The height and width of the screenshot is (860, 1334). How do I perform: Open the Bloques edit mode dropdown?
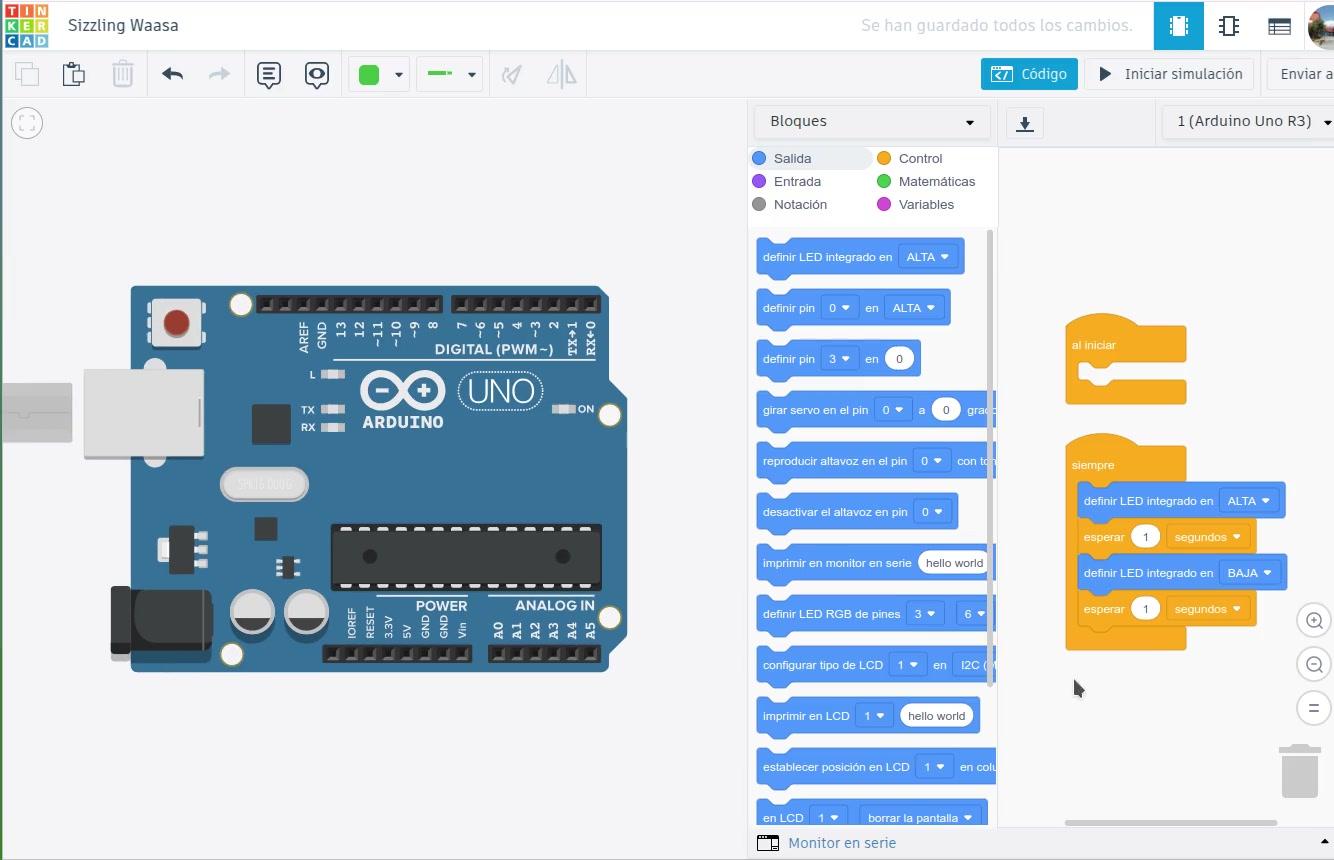point(872,122)
